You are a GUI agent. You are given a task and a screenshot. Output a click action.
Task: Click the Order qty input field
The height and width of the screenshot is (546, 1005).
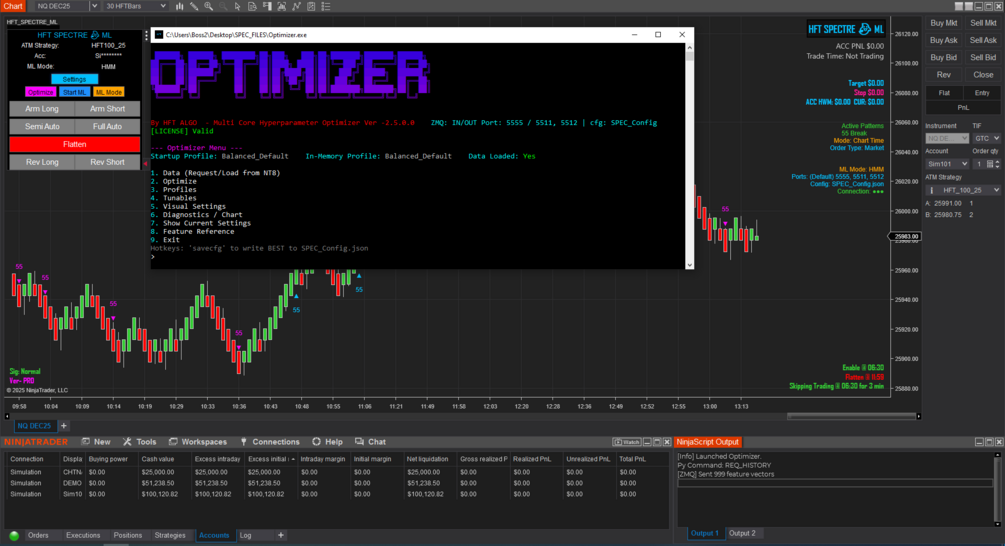tap(979, 164)
